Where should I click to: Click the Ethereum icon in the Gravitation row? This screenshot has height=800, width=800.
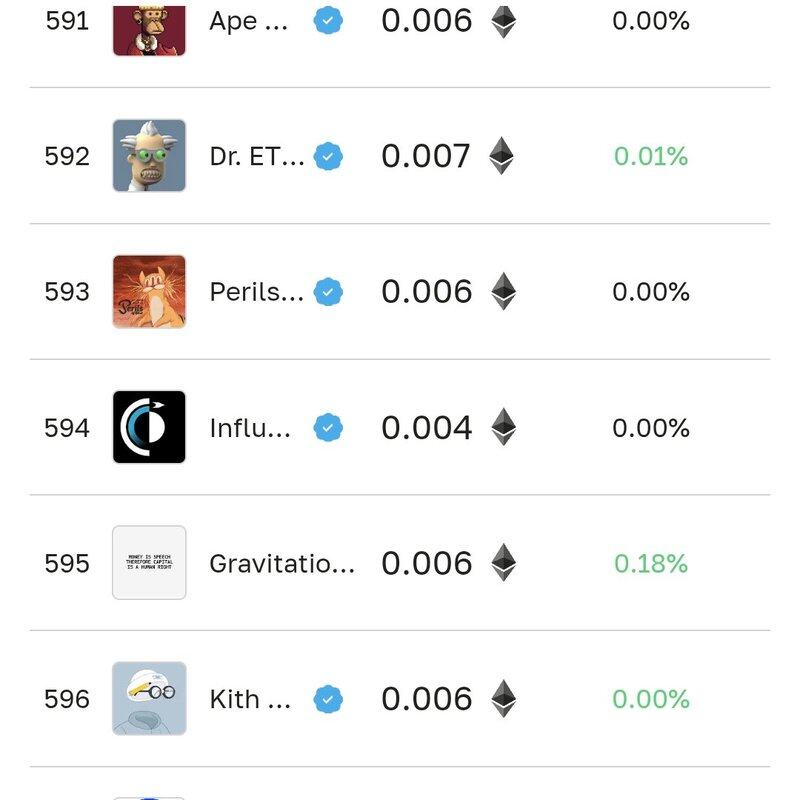(503, 563)
